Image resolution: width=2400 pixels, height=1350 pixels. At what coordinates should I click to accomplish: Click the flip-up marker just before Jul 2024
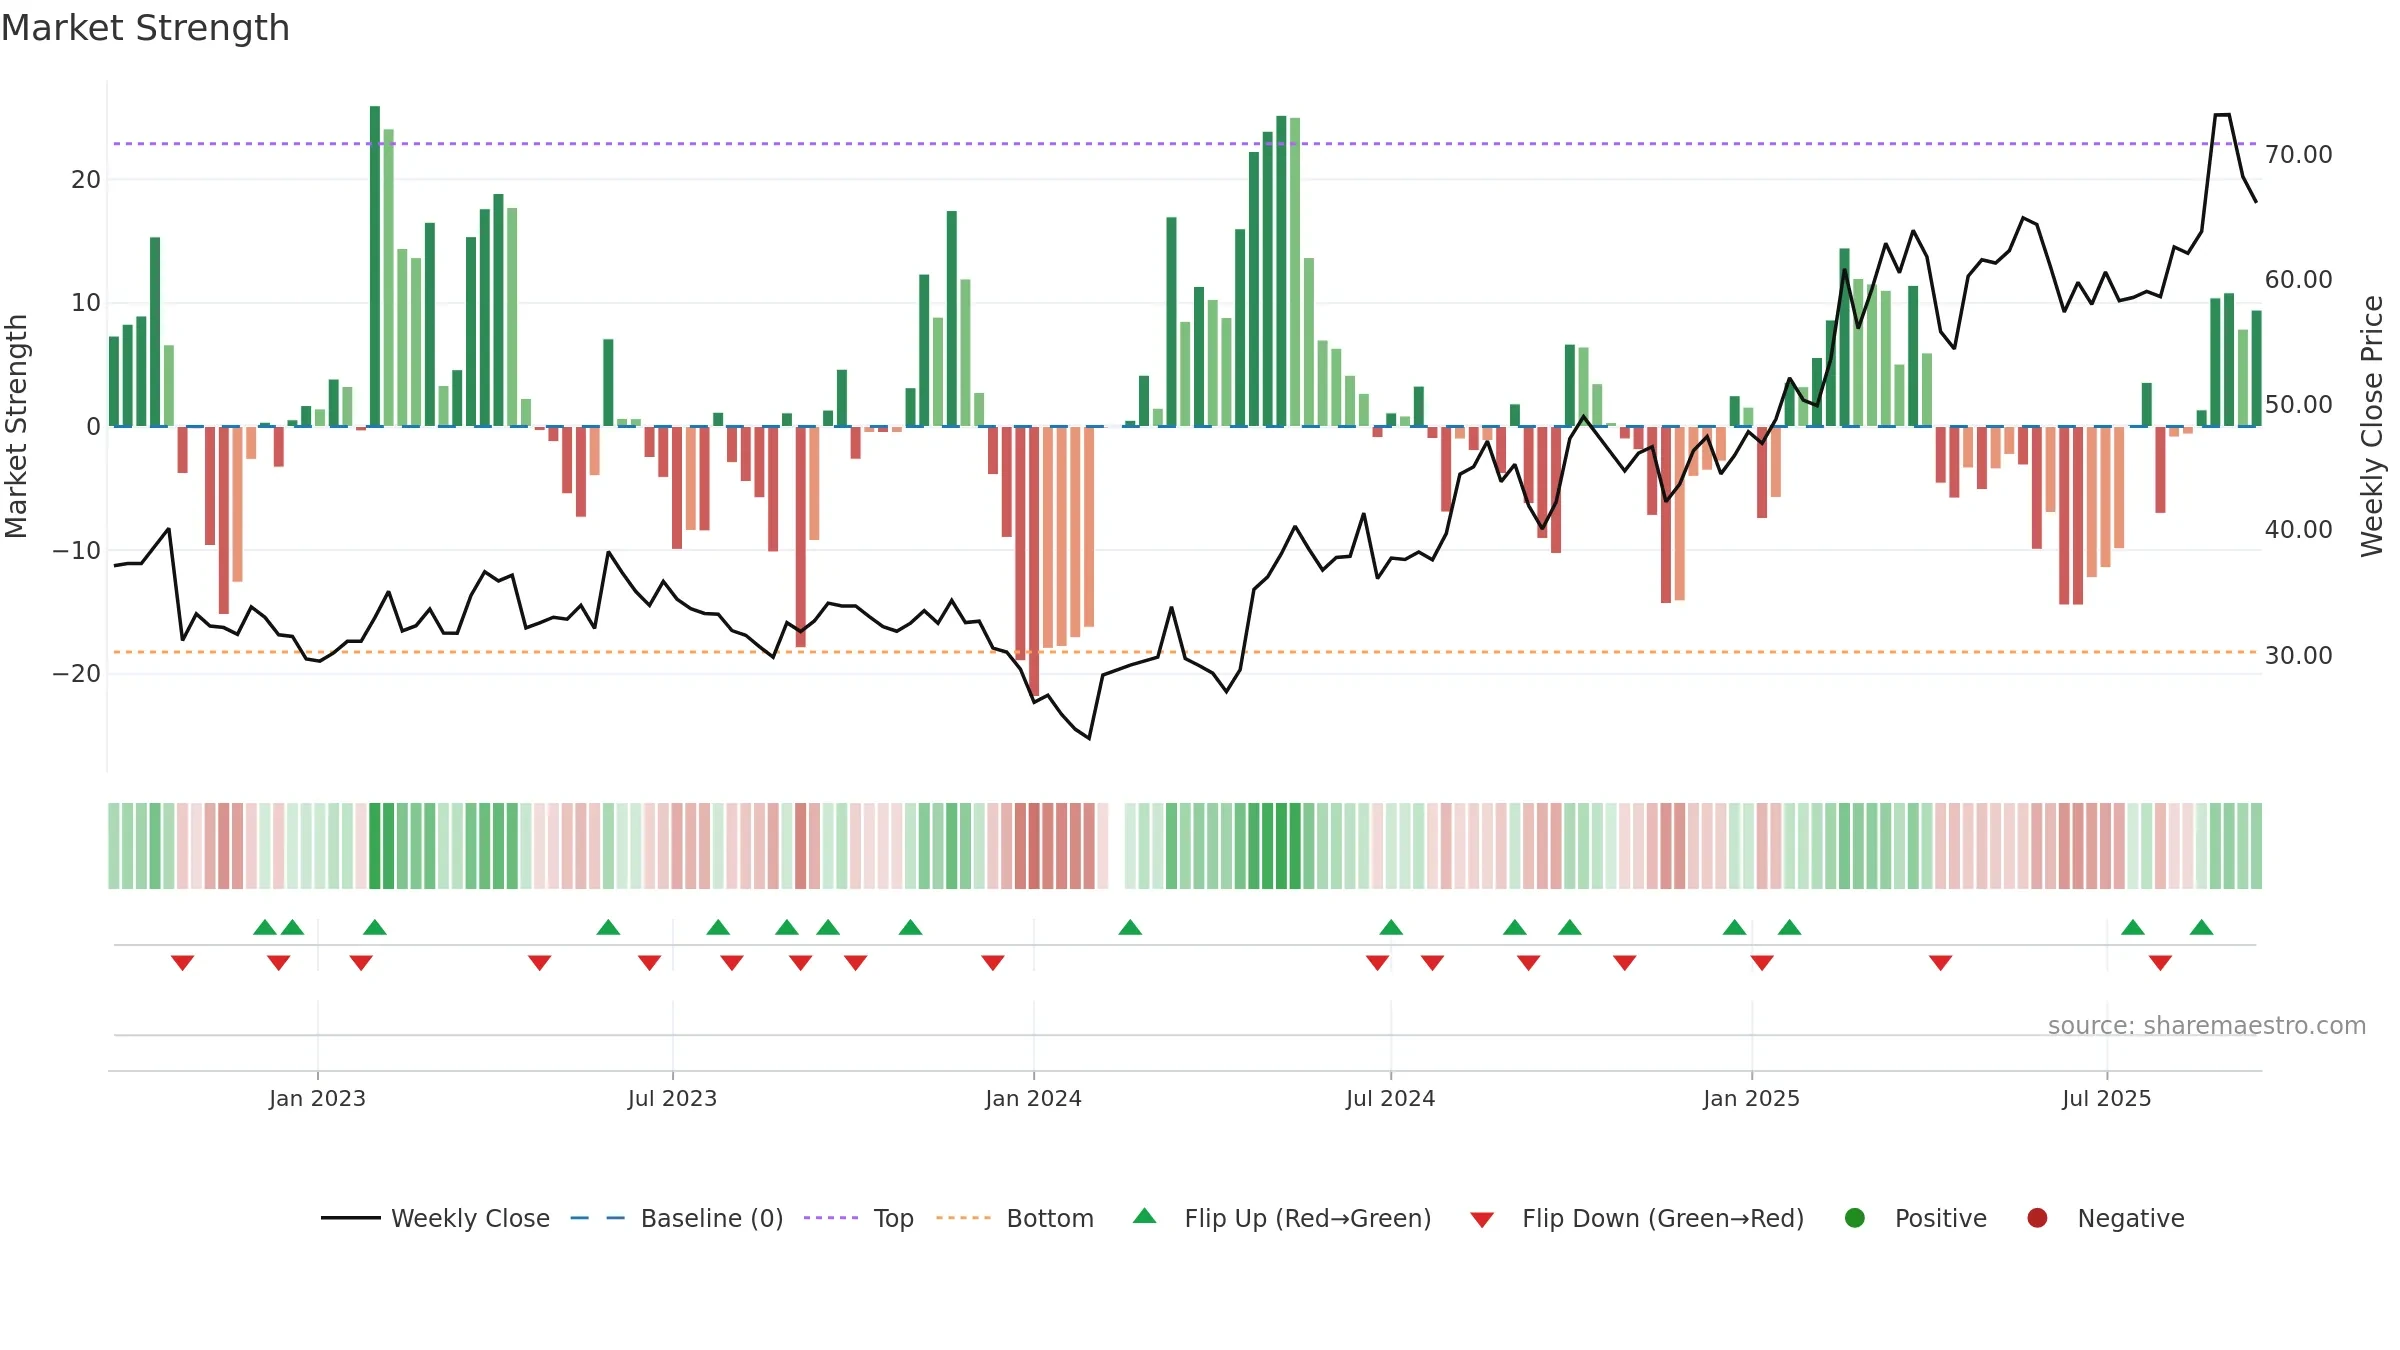[x=1391, y=927]
